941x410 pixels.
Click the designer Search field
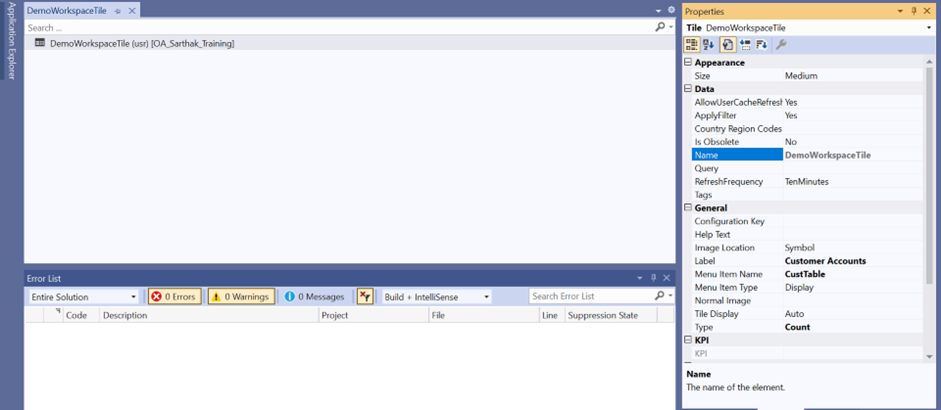click(x=339, y=28)
